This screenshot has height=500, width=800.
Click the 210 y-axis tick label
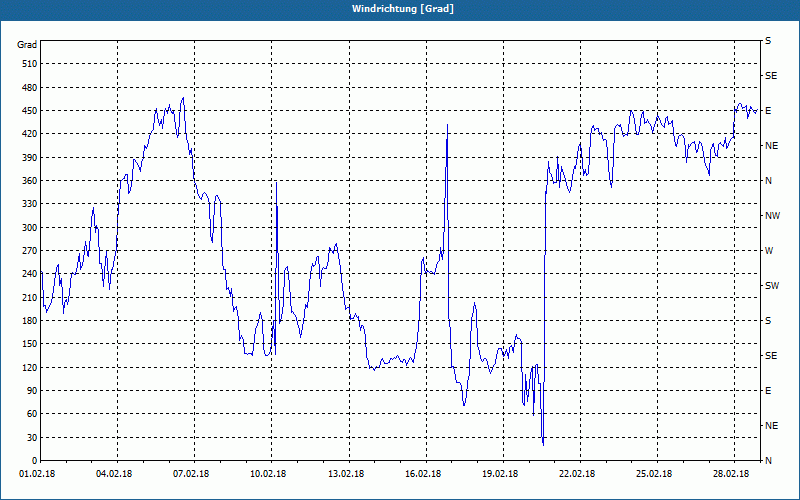(30, 297)
